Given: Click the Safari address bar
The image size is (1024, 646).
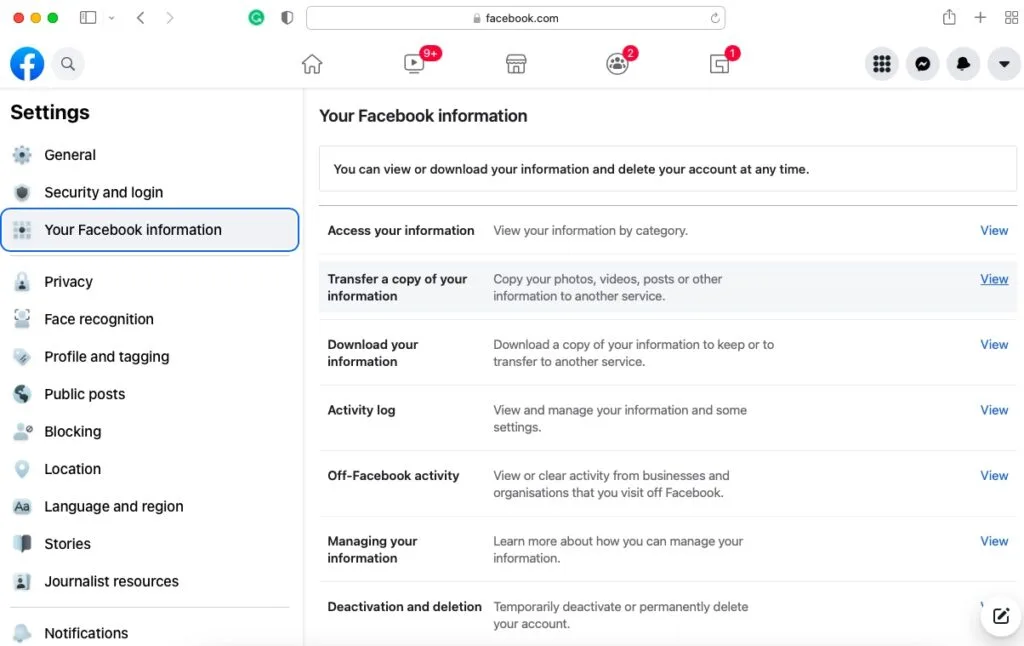Looking at the screenshot, I should 515,18.
